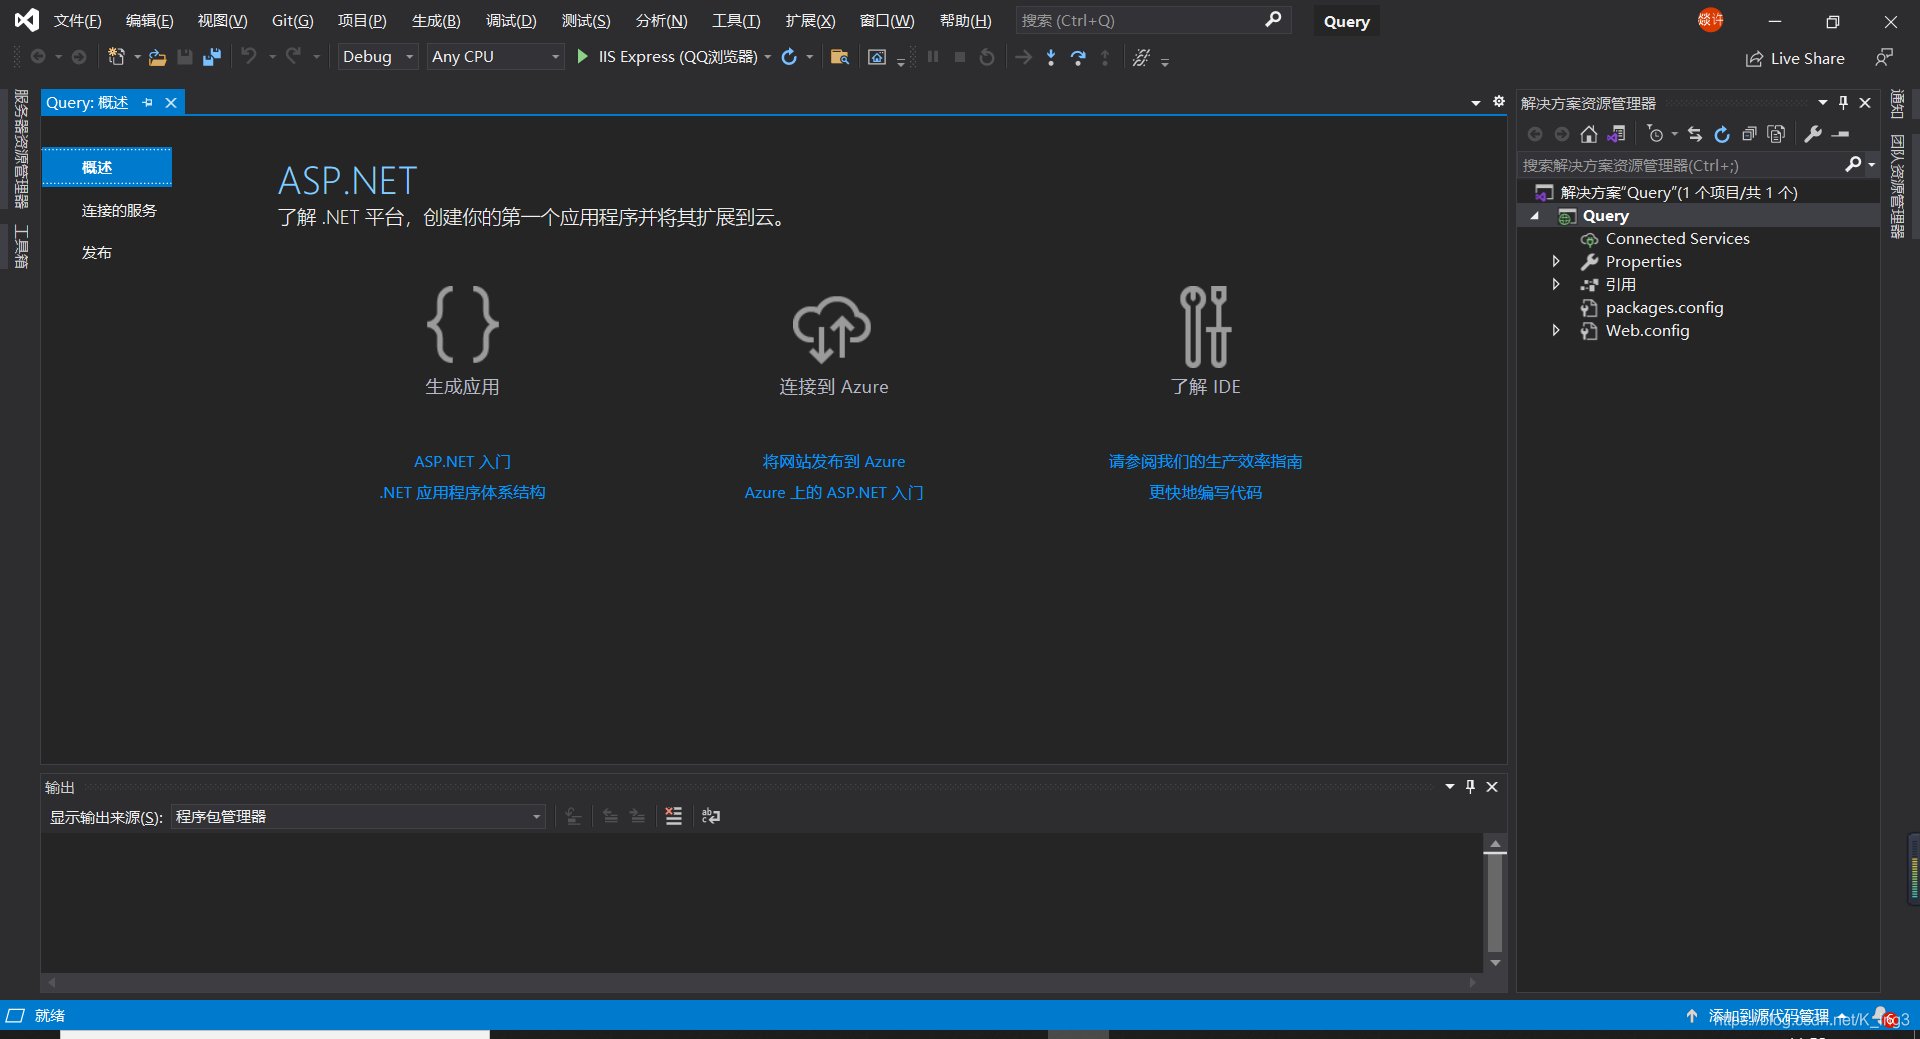The width and height of the screenshot is (1920, 1039).
Task: Click the browser refresh icon in toolbar
Action: click(789, 57)
